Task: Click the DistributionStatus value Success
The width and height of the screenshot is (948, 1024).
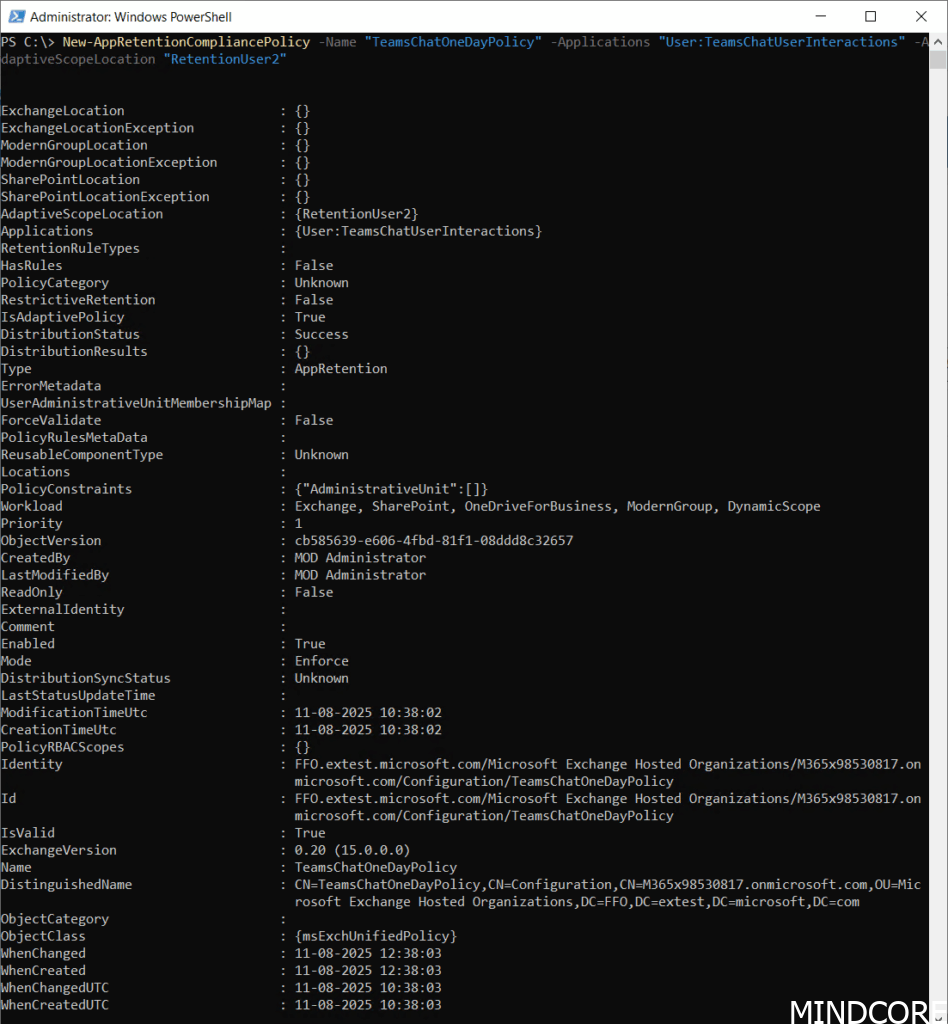Action: pos(321,334)
